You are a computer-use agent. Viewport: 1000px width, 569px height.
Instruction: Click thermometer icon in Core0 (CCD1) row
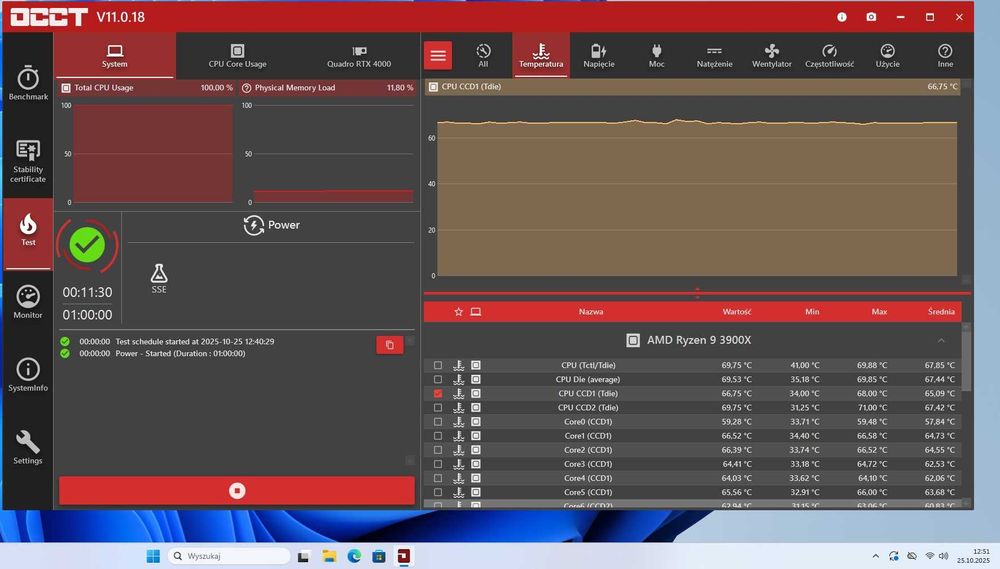[x=459, y=422]
